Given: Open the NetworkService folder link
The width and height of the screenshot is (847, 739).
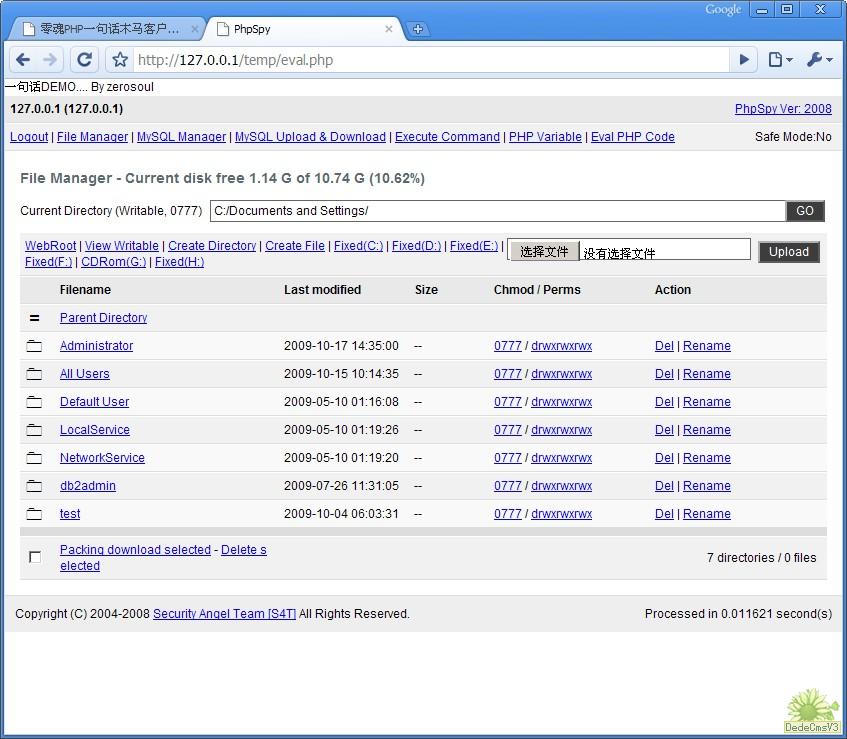Looking at the screenshot, I should pos(102,458).
